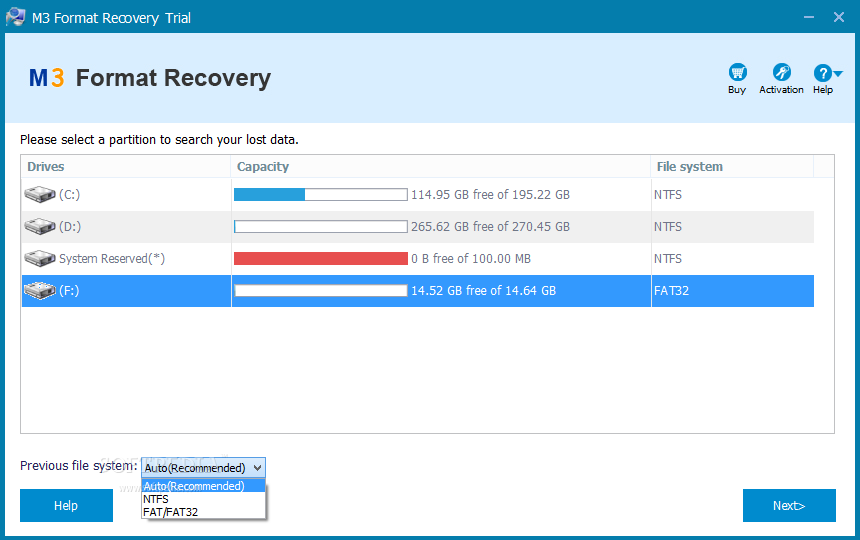Expand the arrow next to Help icon
Viewport: 860px width, 540px height.
pos(838,73)
